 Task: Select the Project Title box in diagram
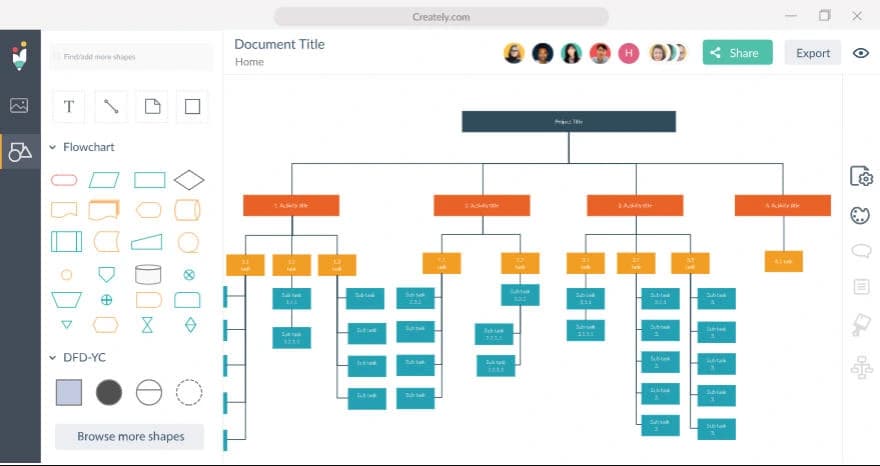coord(568,121)
